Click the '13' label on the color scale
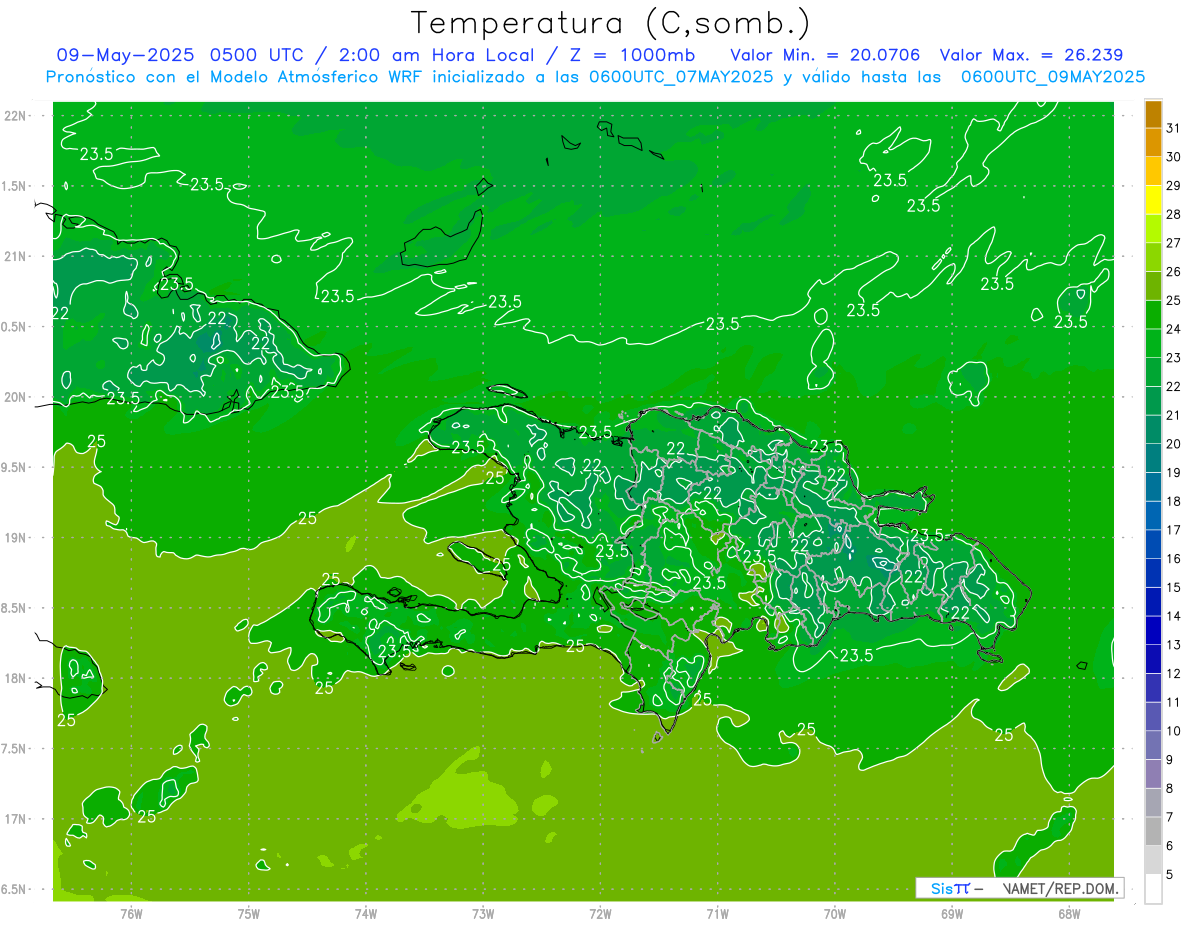The image size is (1200, 927). [x=1173, y=645]
